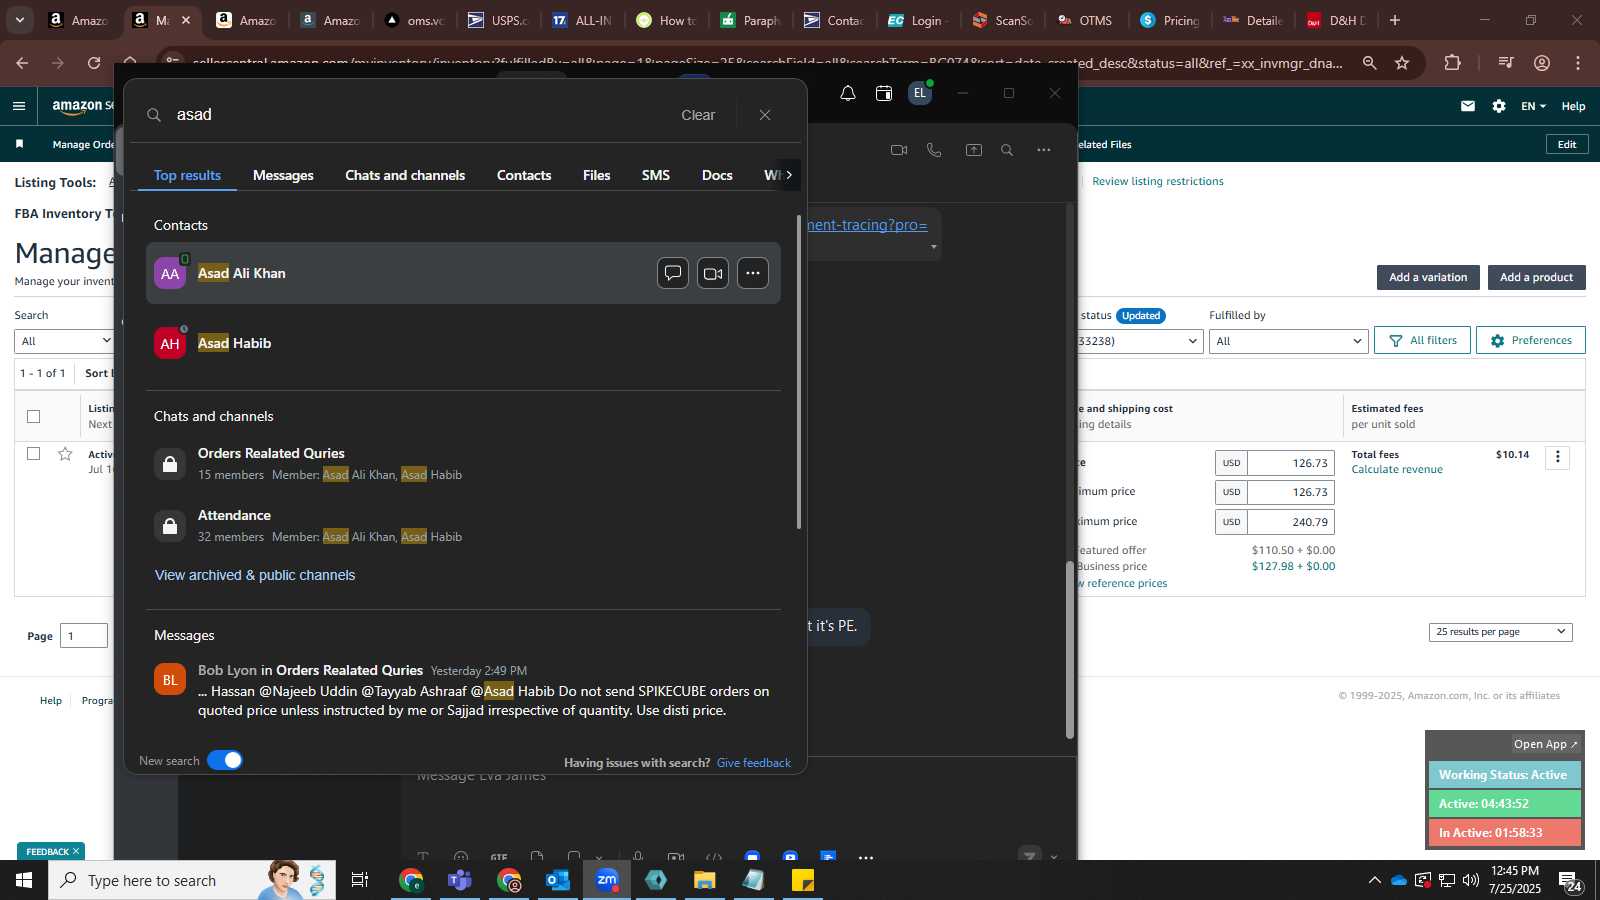The height and width of the screenshot is (900, 1600).
Task: Open the Search 'All' dropdown
Action: (65, 341)
